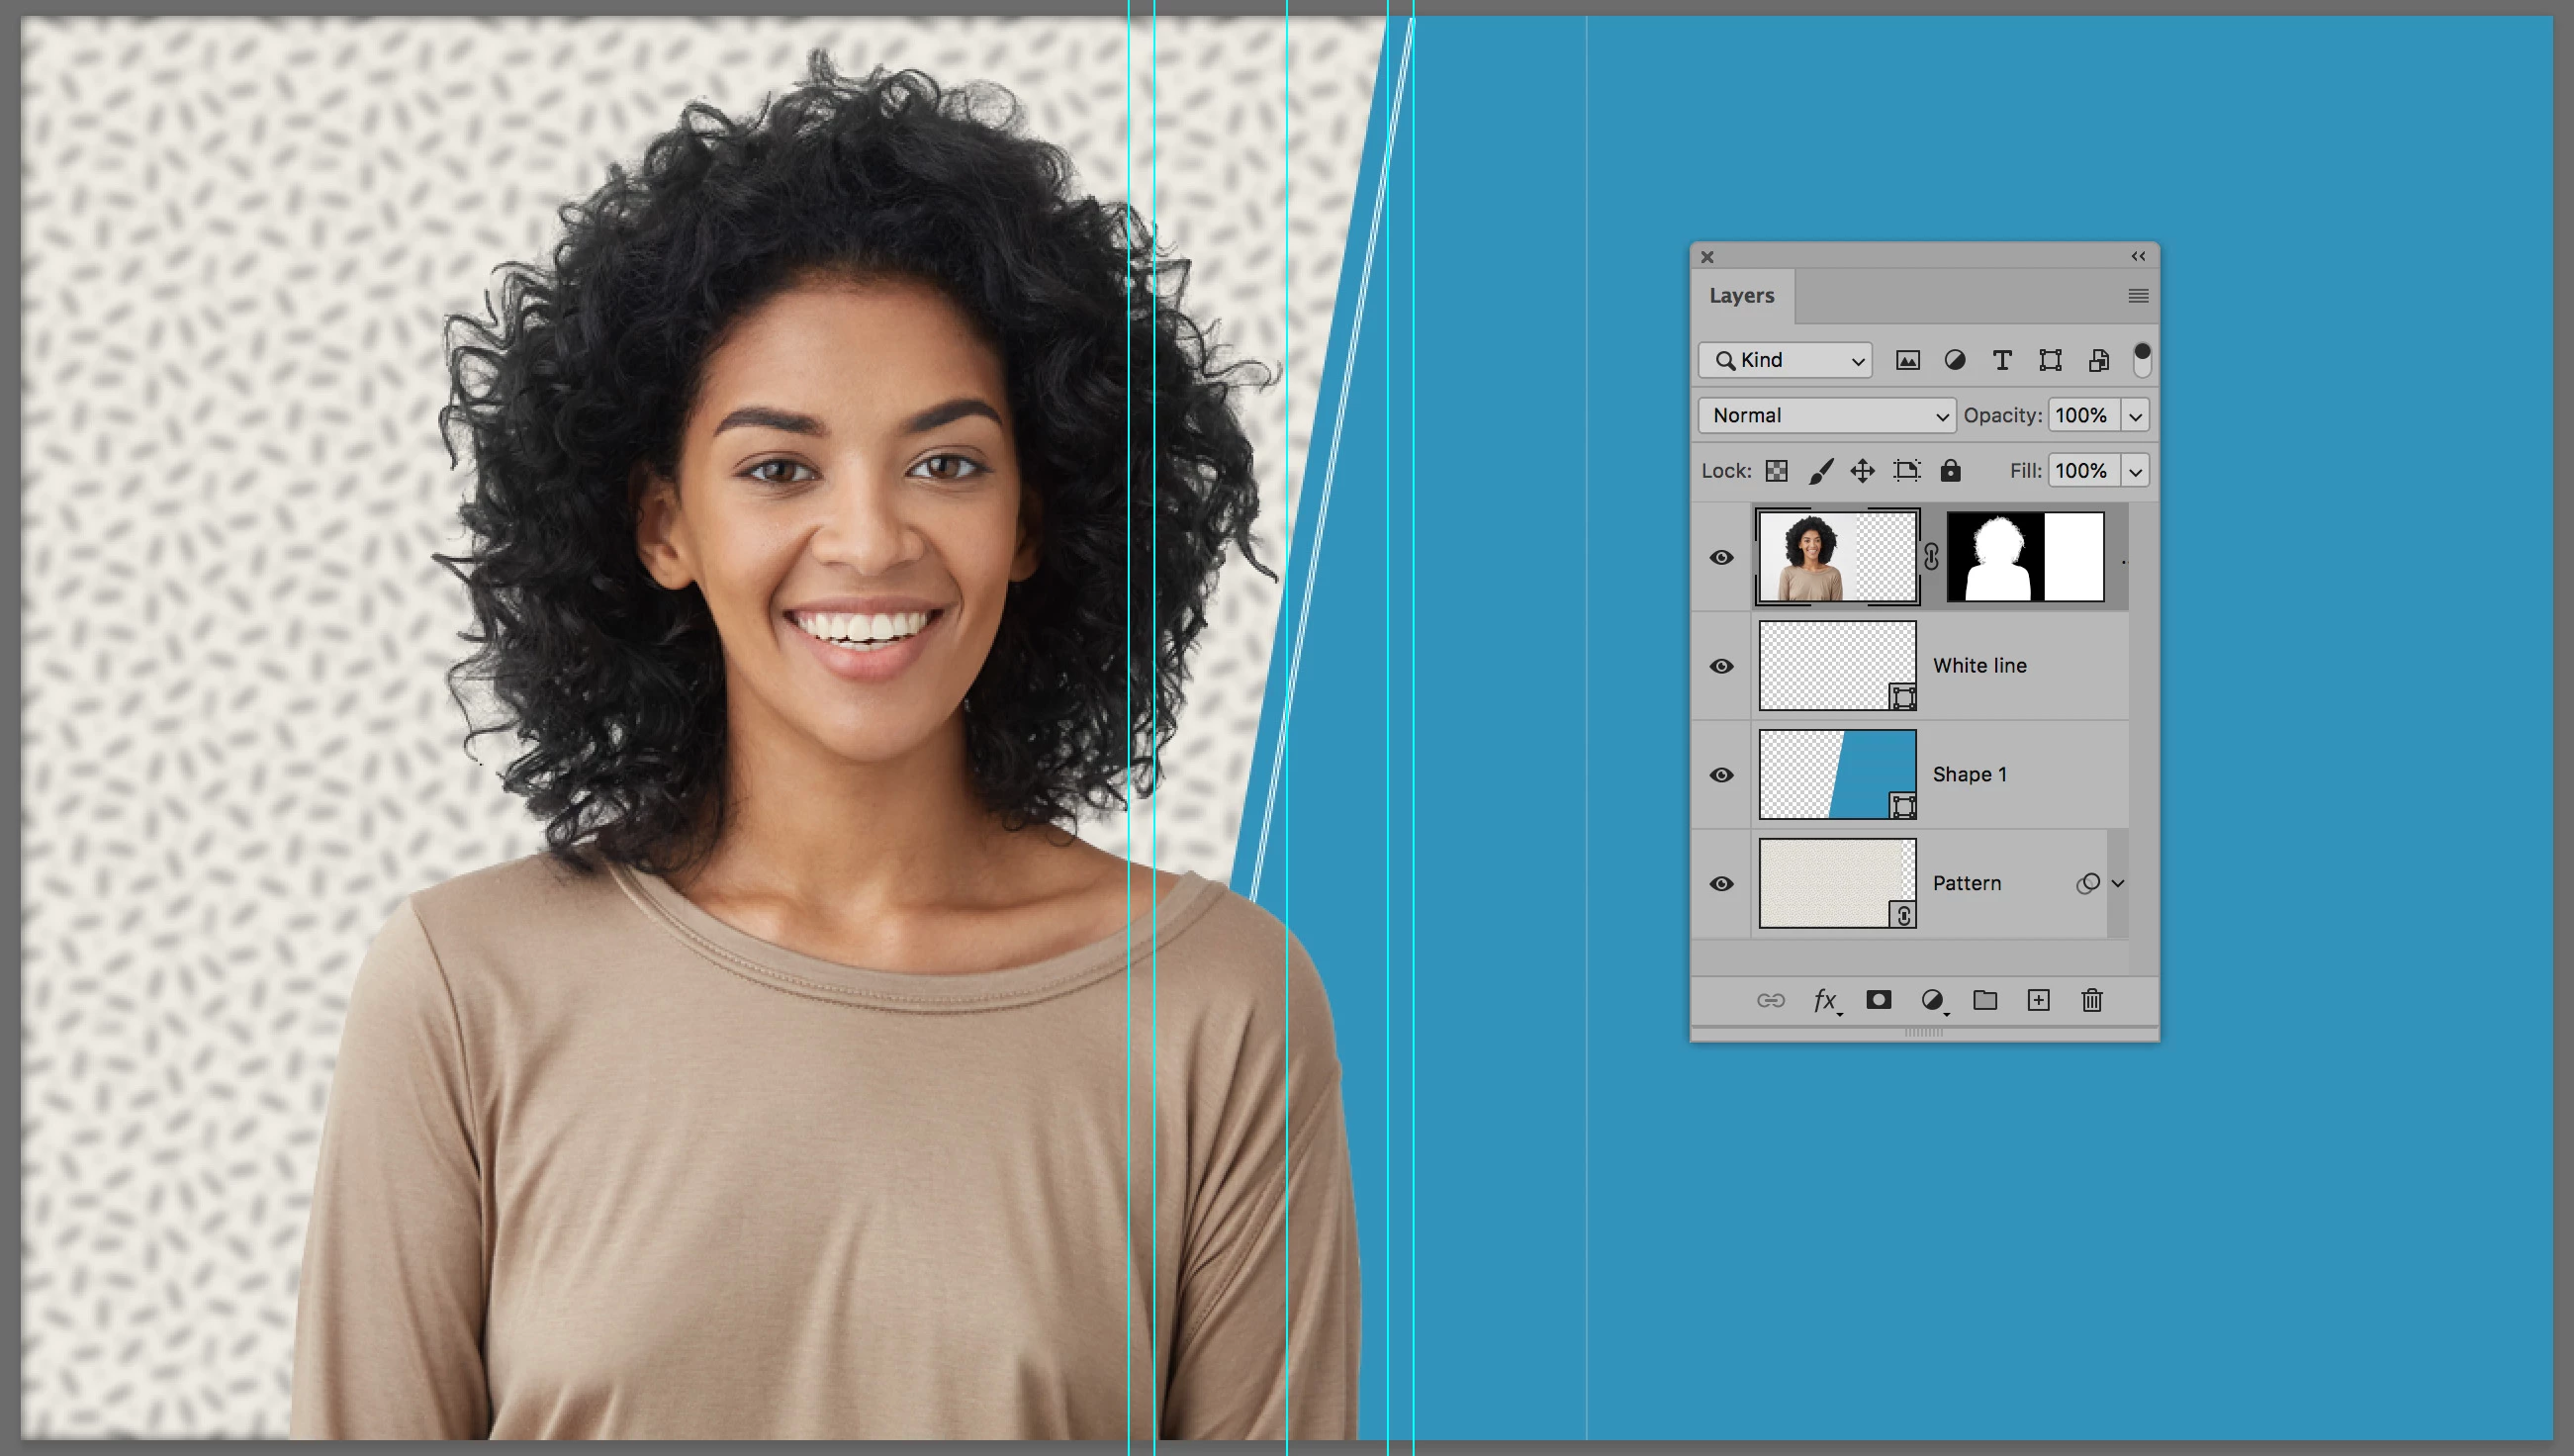The width and height of the screenshot is (2574, 1456).
Task: Click lock transparent pixels icon
Action: [x=1776, y=471]
